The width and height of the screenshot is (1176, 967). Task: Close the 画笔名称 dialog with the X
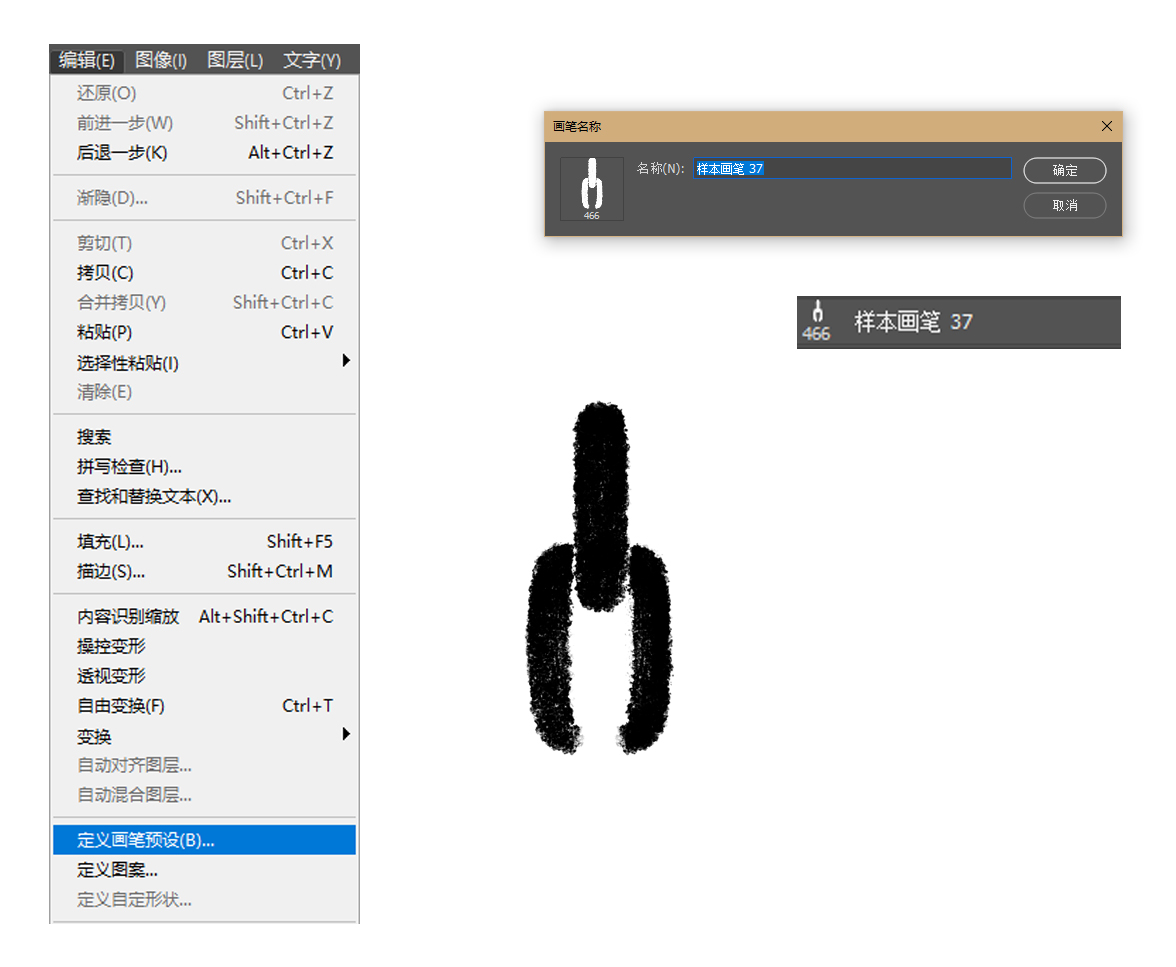coord(1106,126)
